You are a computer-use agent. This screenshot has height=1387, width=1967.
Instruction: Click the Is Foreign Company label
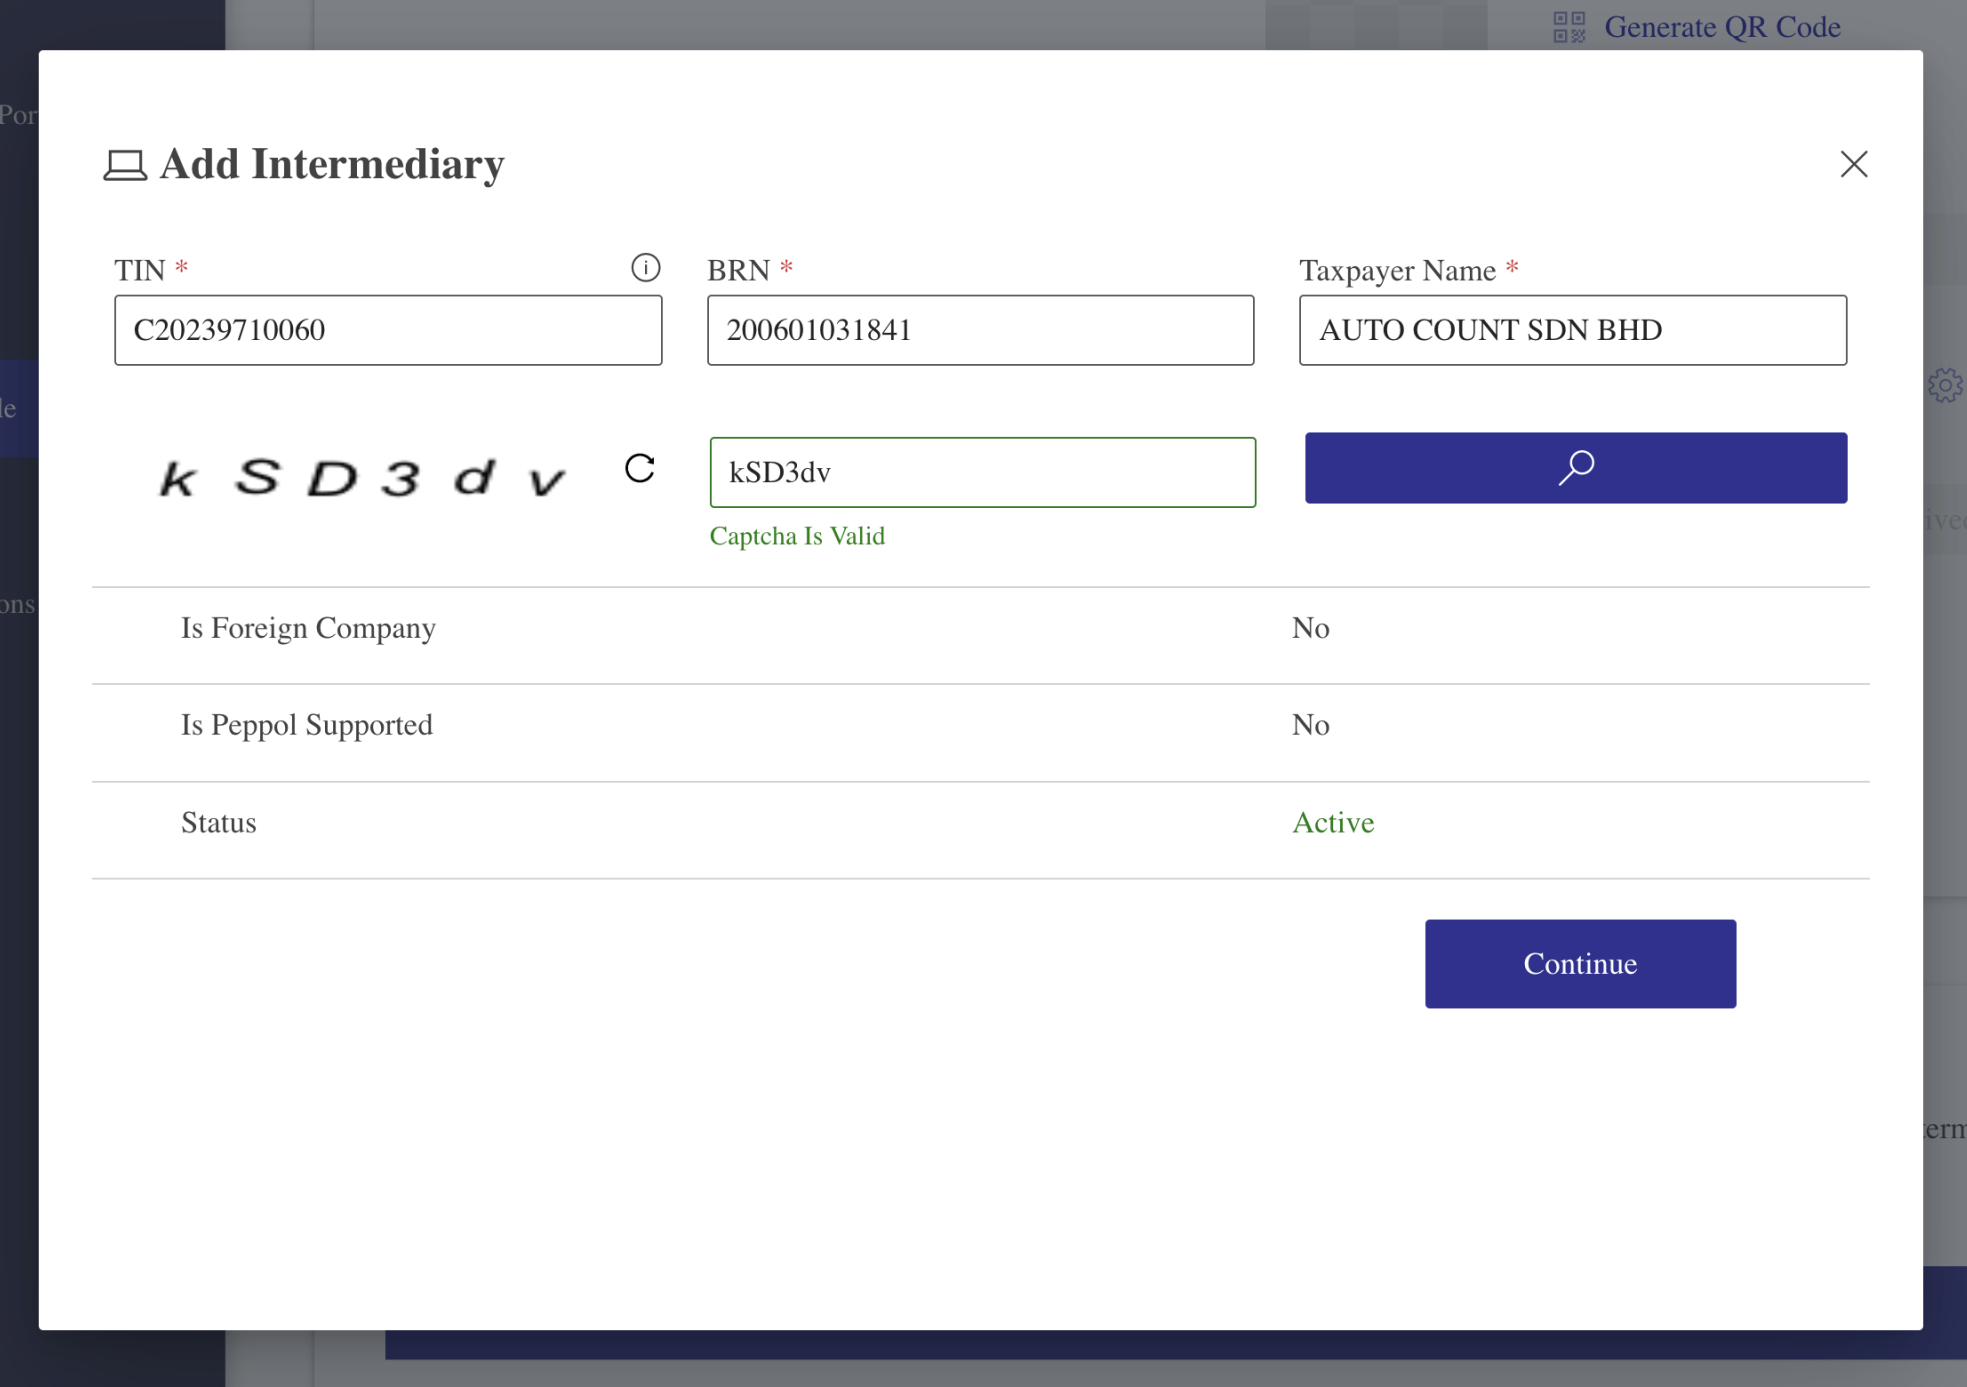tap(308, 628)
